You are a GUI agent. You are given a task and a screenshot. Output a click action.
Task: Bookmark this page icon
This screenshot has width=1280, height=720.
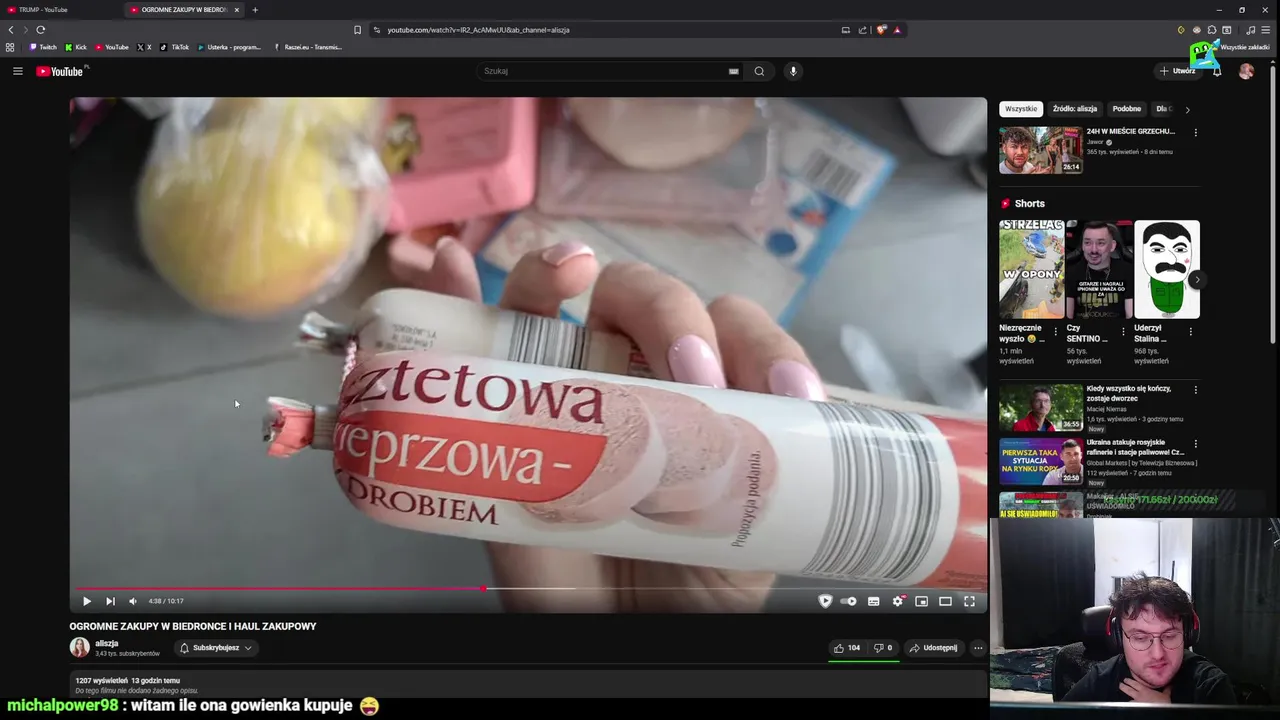coord(357,30)
